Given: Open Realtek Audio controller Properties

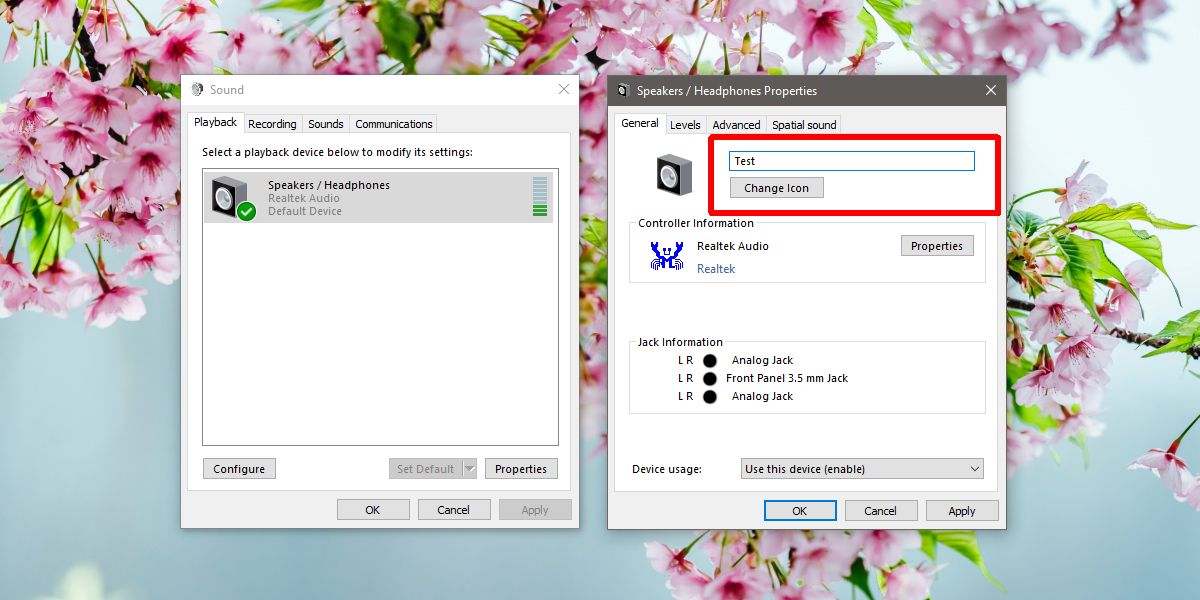Looking at the screenshot, I should click(937, 246).
